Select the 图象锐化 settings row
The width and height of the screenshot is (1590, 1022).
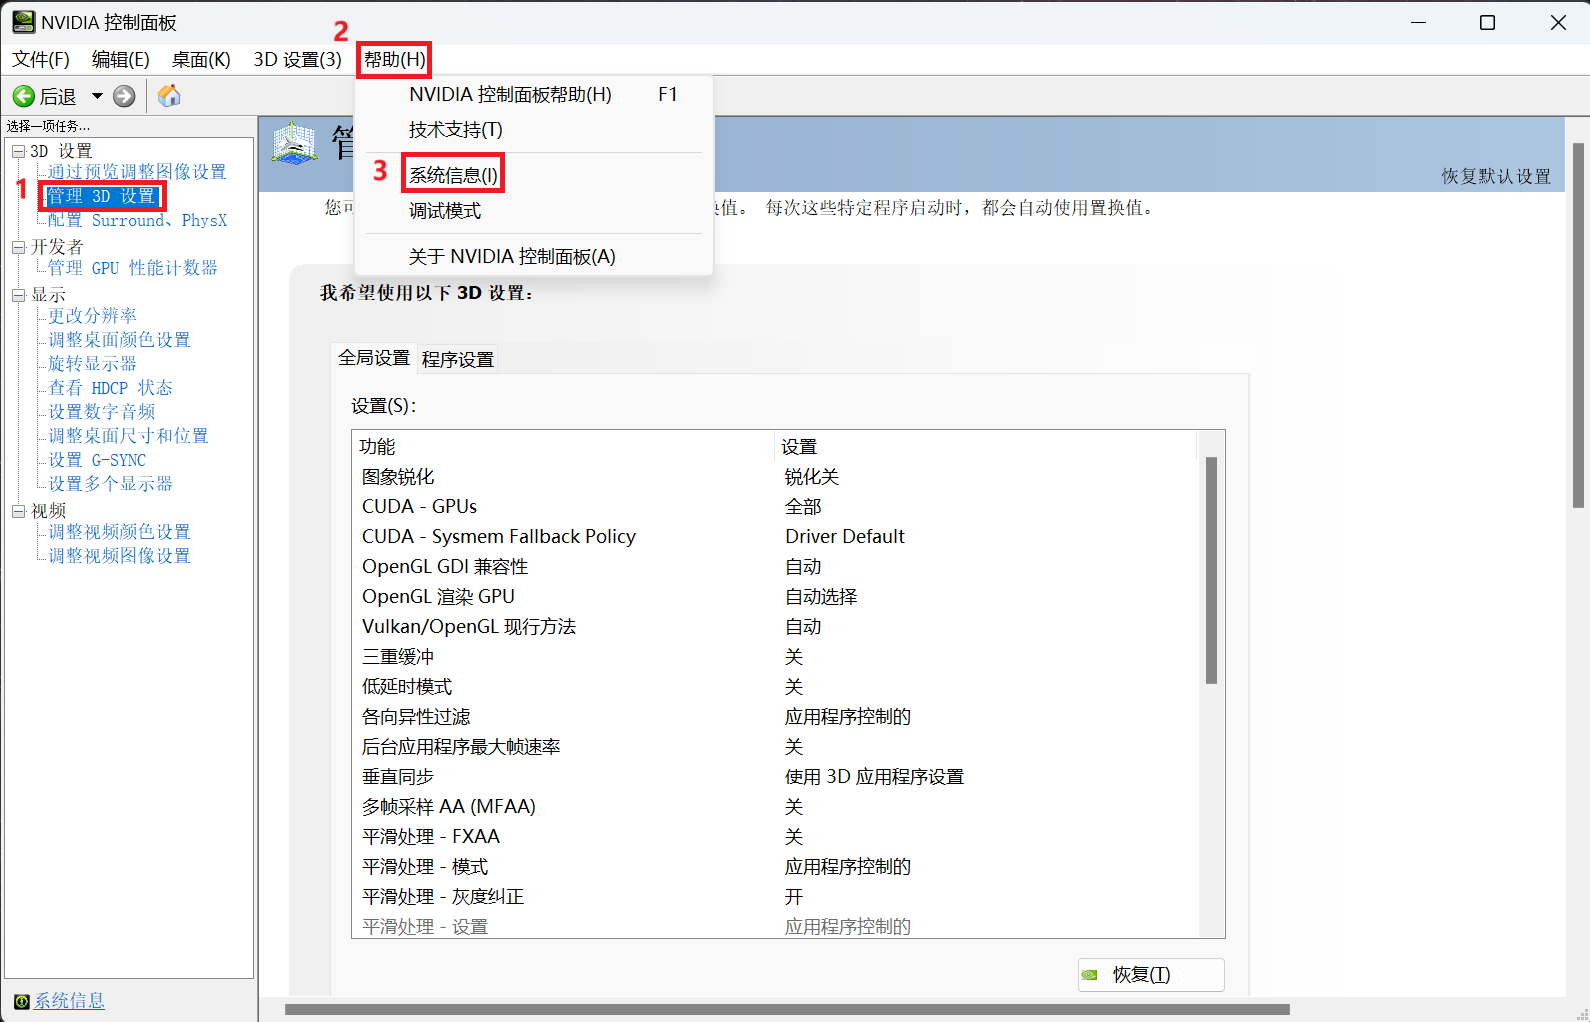[x=775, y=477]
